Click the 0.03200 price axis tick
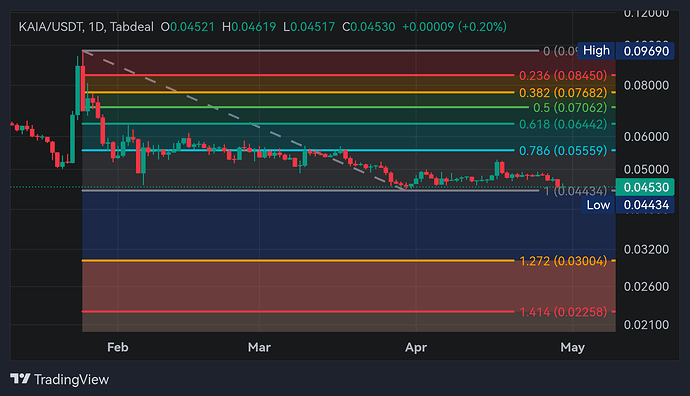Viewport: 690px width, 396px height. [646, 249]
